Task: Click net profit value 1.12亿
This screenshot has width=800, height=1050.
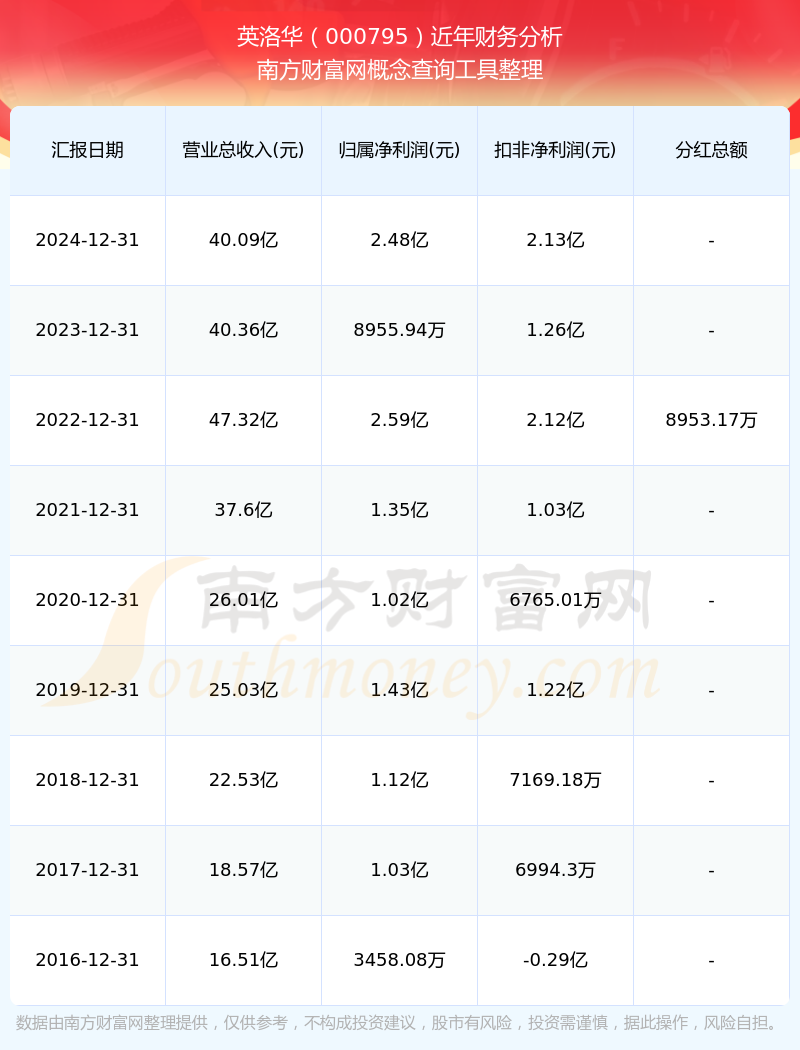Action: [400, 780]
